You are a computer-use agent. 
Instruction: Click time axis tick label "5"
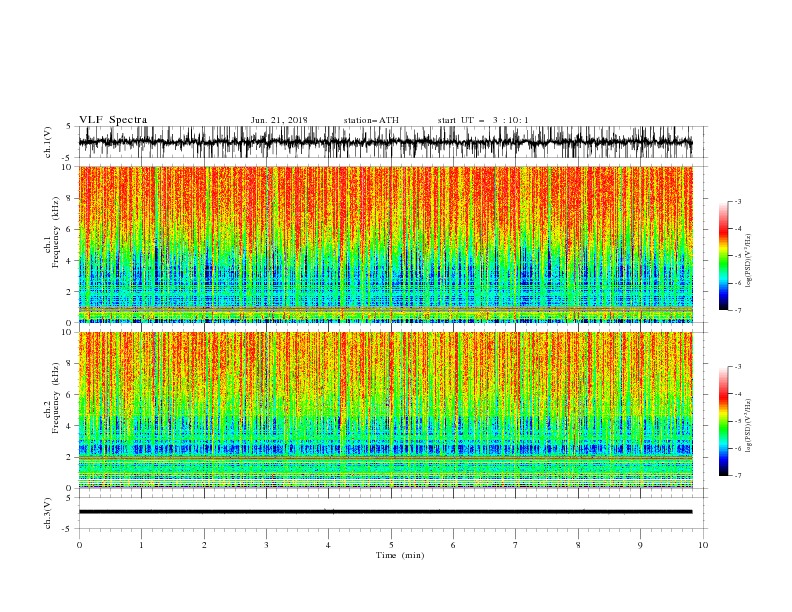pos(391,545)
